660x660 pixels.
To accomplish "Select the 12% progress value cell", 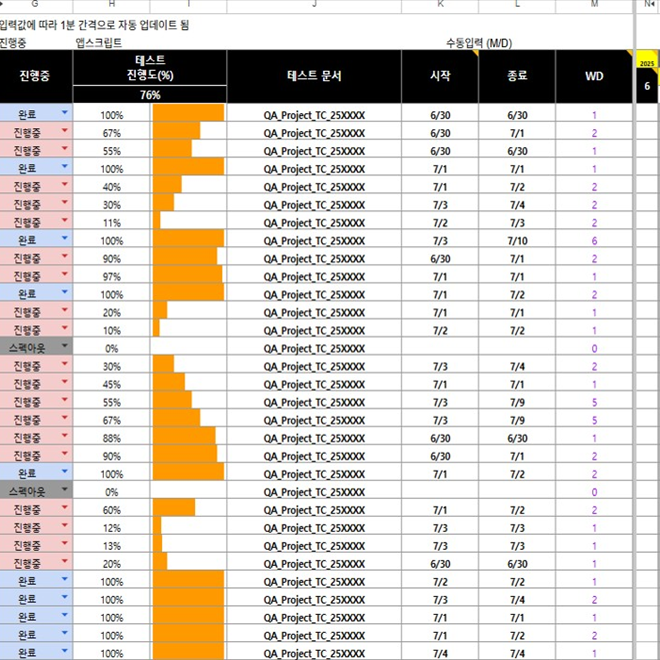I will 112,528.
